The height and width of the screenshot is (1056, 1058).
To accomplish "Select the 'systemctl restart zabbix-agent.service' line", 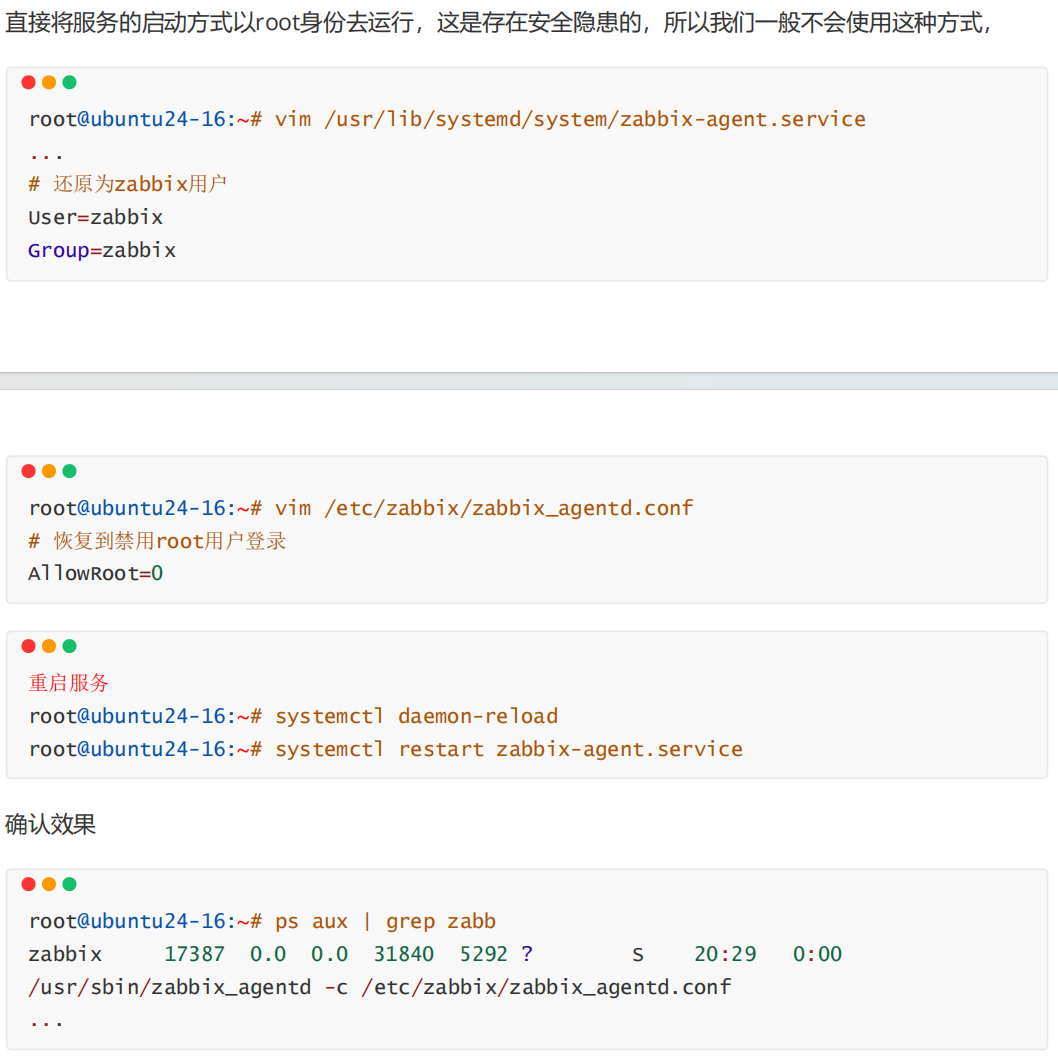I will pyautogui.click(x=385, y=749).
